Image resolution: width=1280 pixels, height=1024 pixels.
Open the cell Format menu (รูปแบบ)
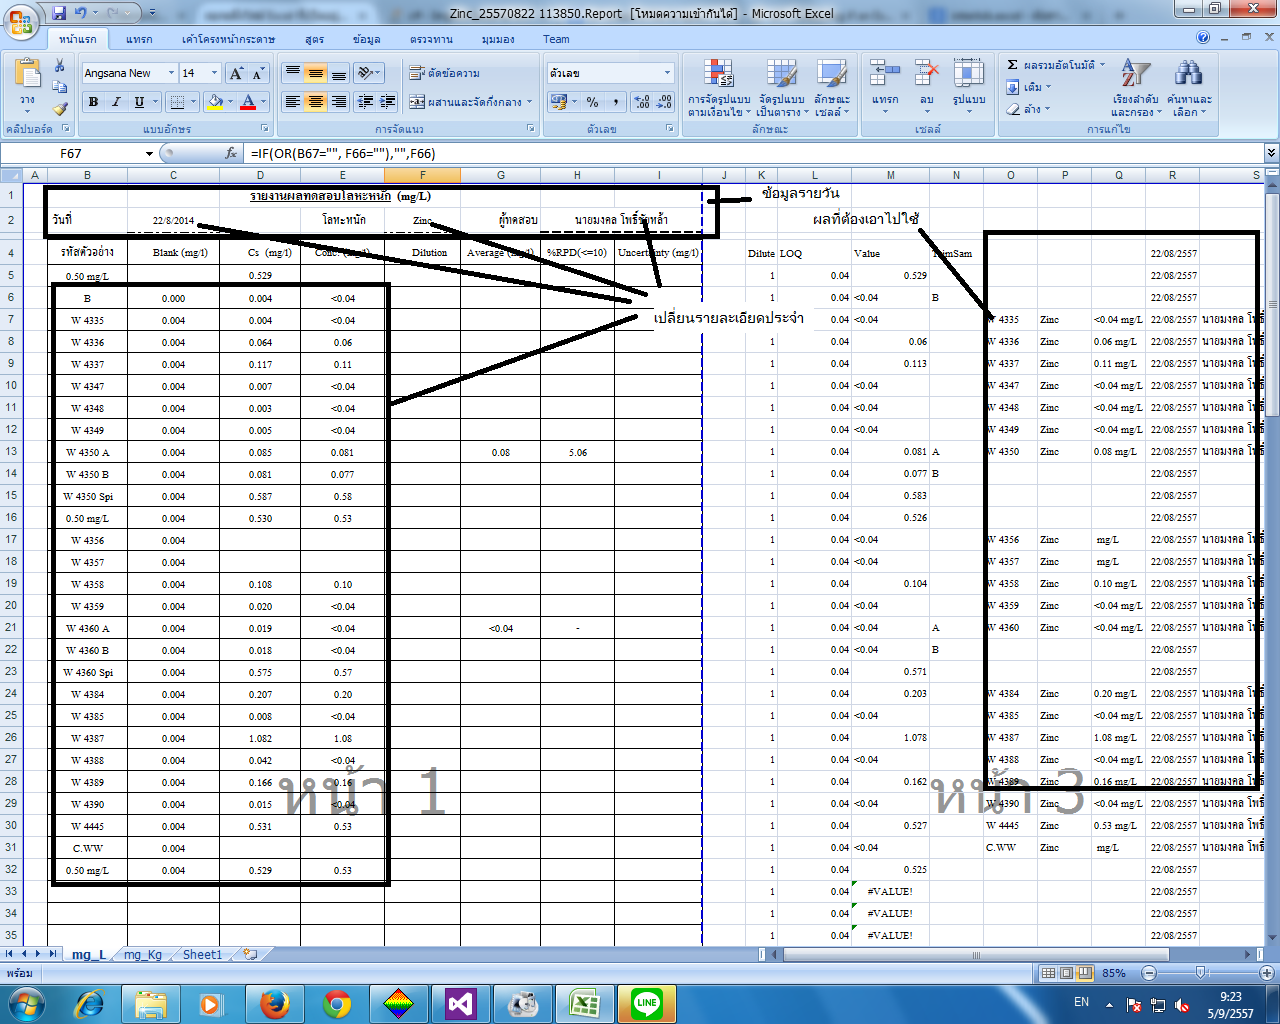tap(969, 86)
